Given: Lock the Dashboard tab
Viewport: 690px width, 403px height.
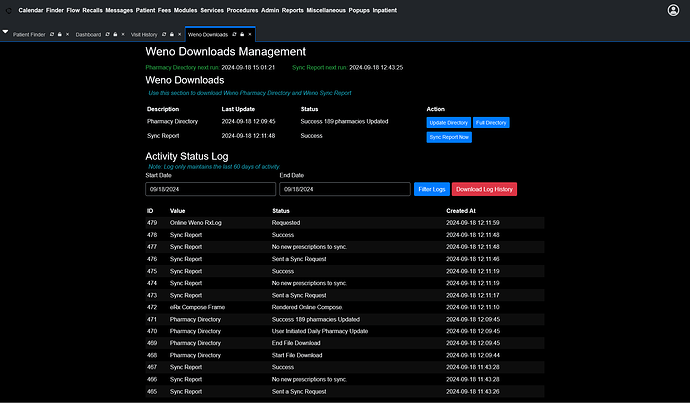Looking at the screenshot, I should pyautogui.click(x=115, y=34).
